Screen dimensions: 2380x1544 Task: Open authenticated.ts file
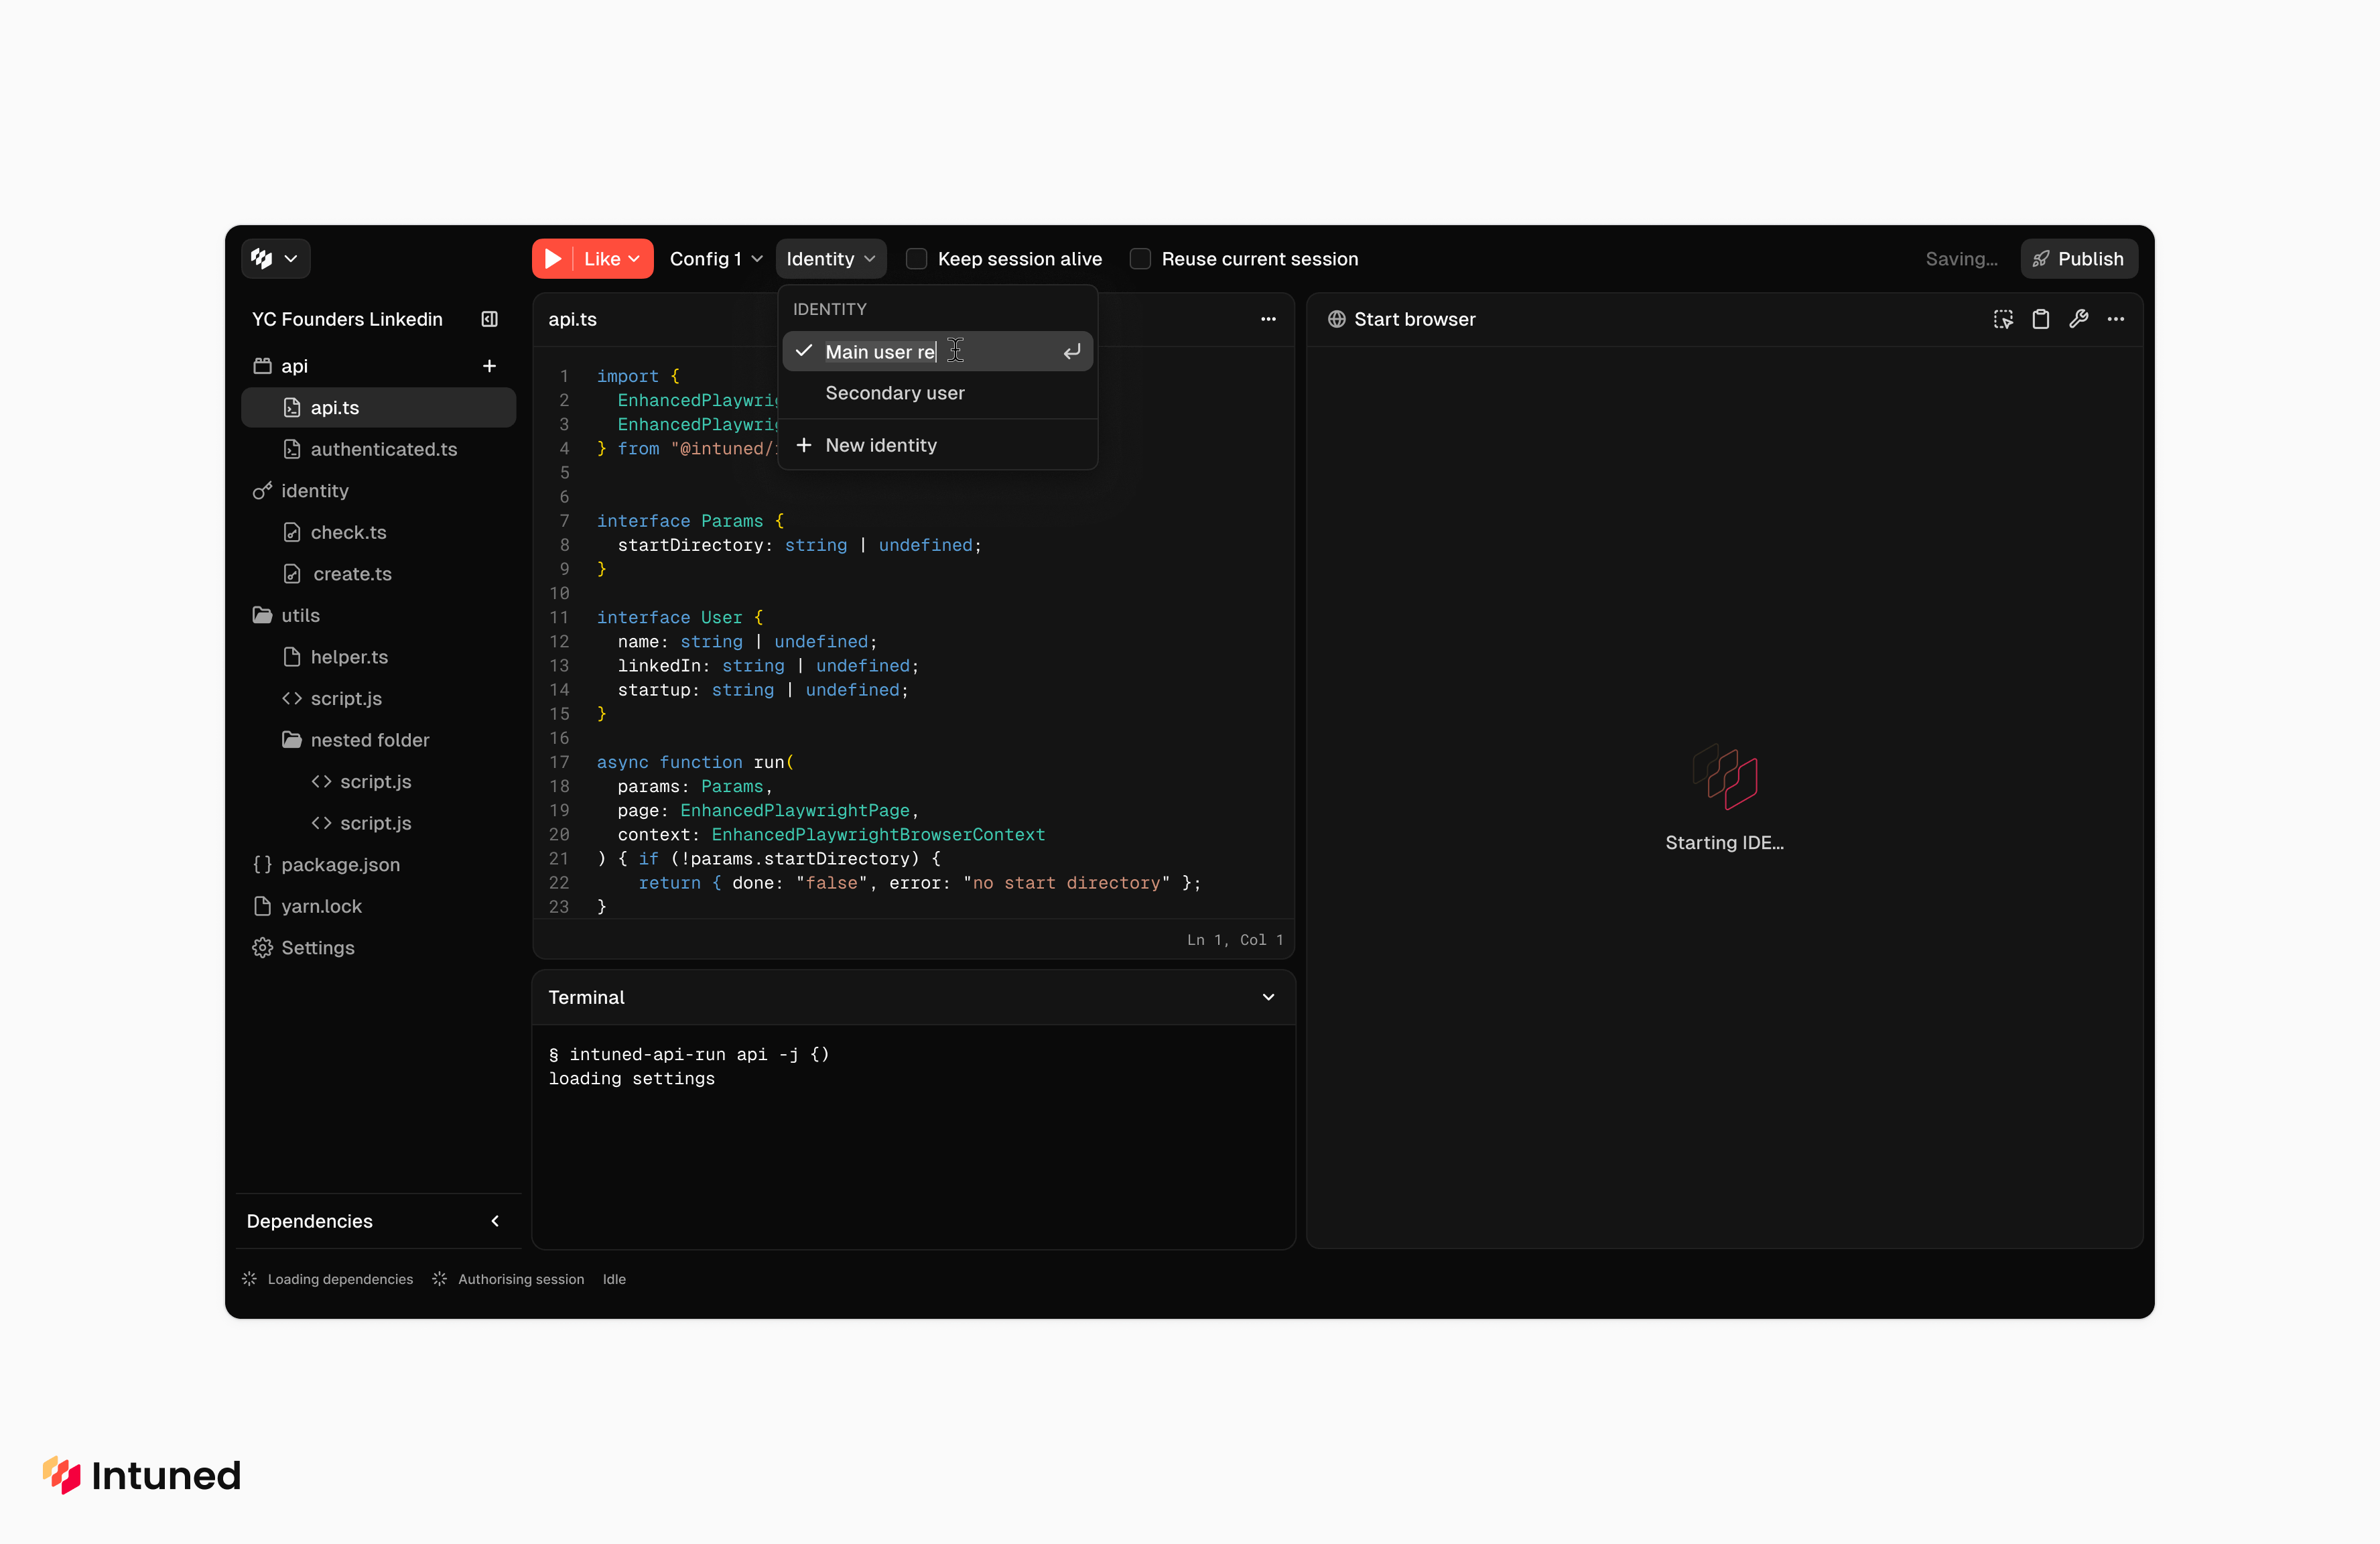378,450
